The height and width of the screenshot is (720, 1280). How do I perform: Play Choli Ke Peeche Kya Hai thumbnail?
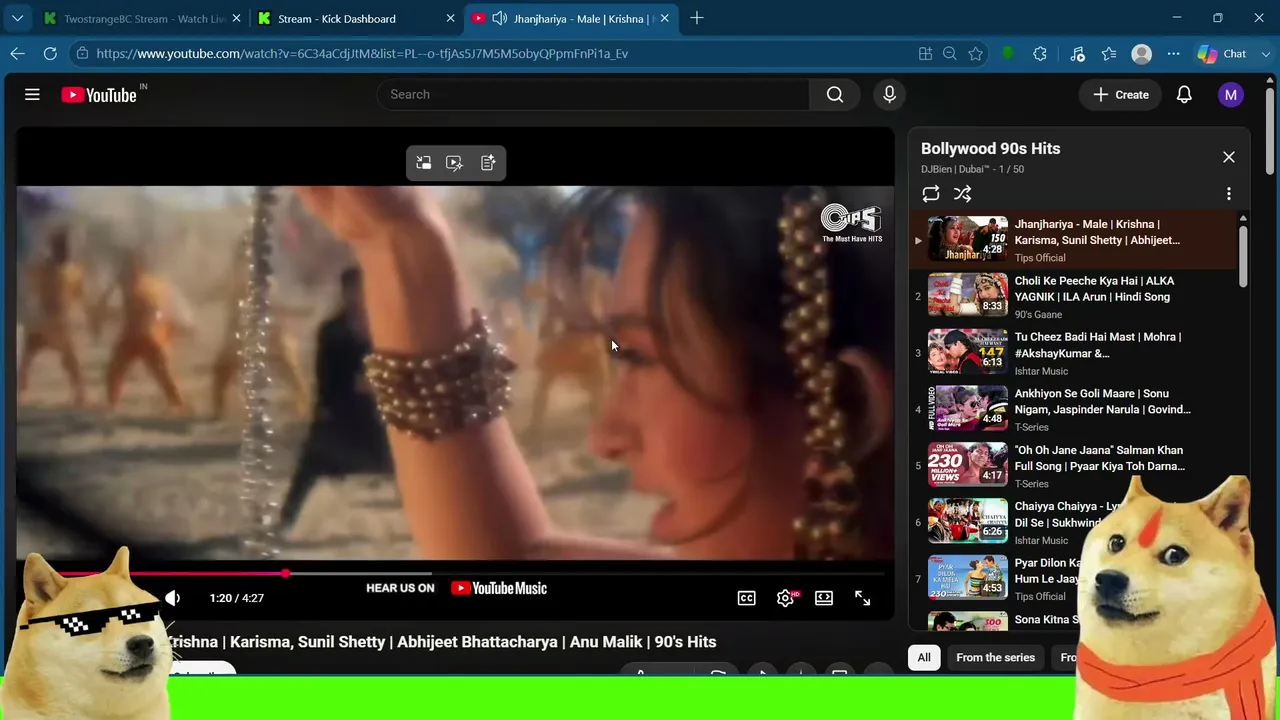pos(968,295)
